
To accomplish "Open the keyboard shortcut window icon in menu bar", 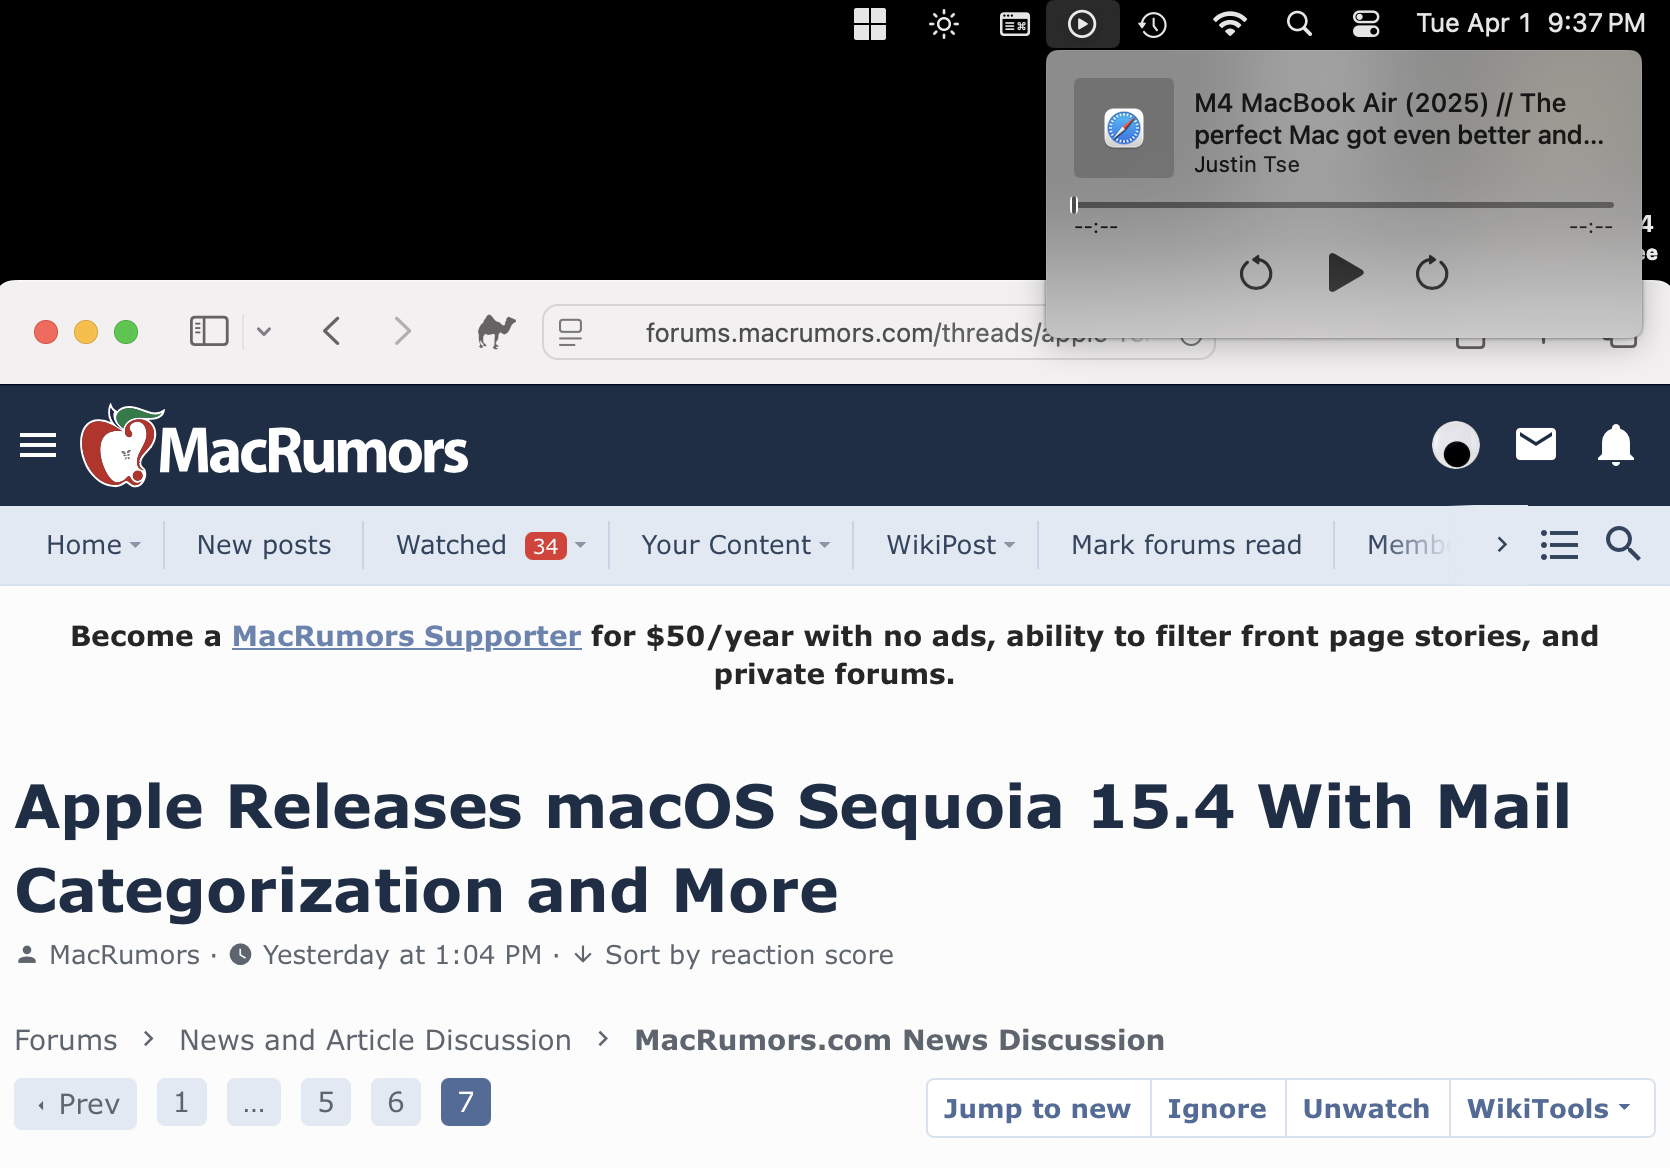I will tap(1015, 24).
